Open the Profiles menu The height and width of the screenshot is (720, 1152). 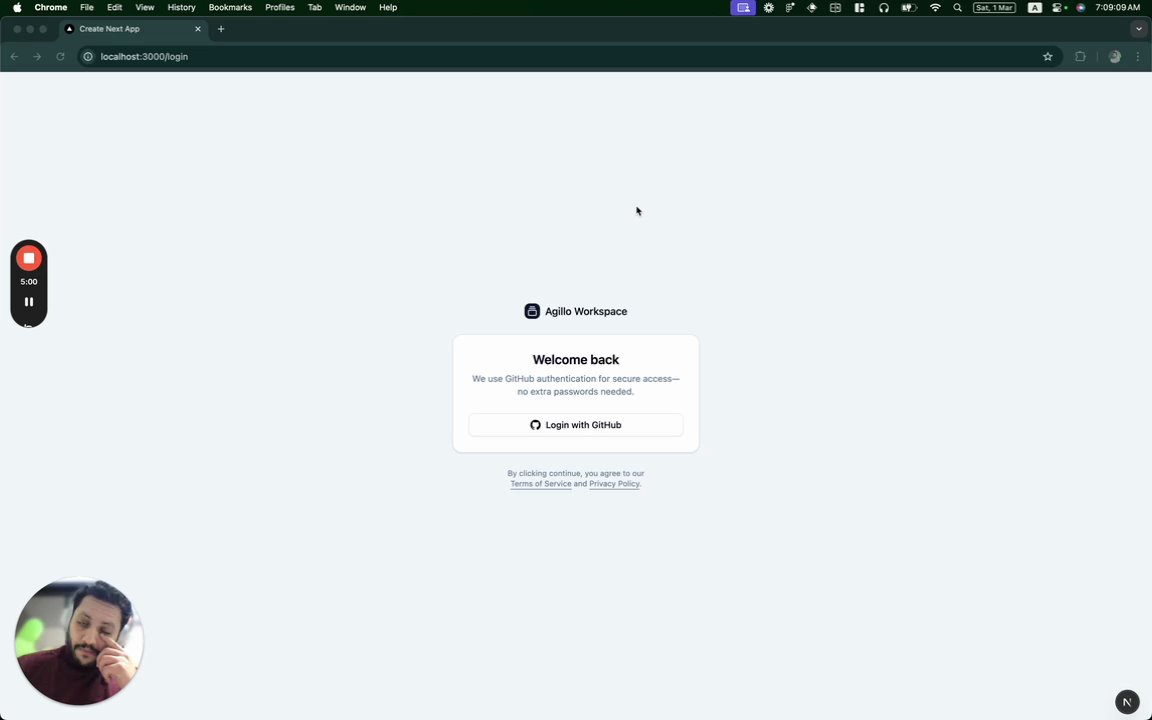click(280, 7)
